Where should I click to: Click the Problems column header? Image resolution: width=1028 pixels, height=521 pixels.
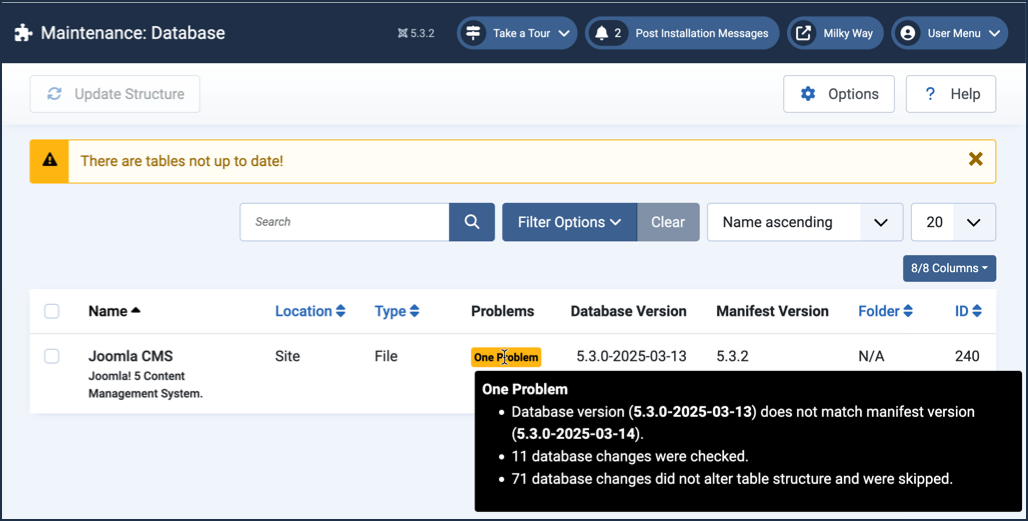pyautogui.click(x=502, y=311)
